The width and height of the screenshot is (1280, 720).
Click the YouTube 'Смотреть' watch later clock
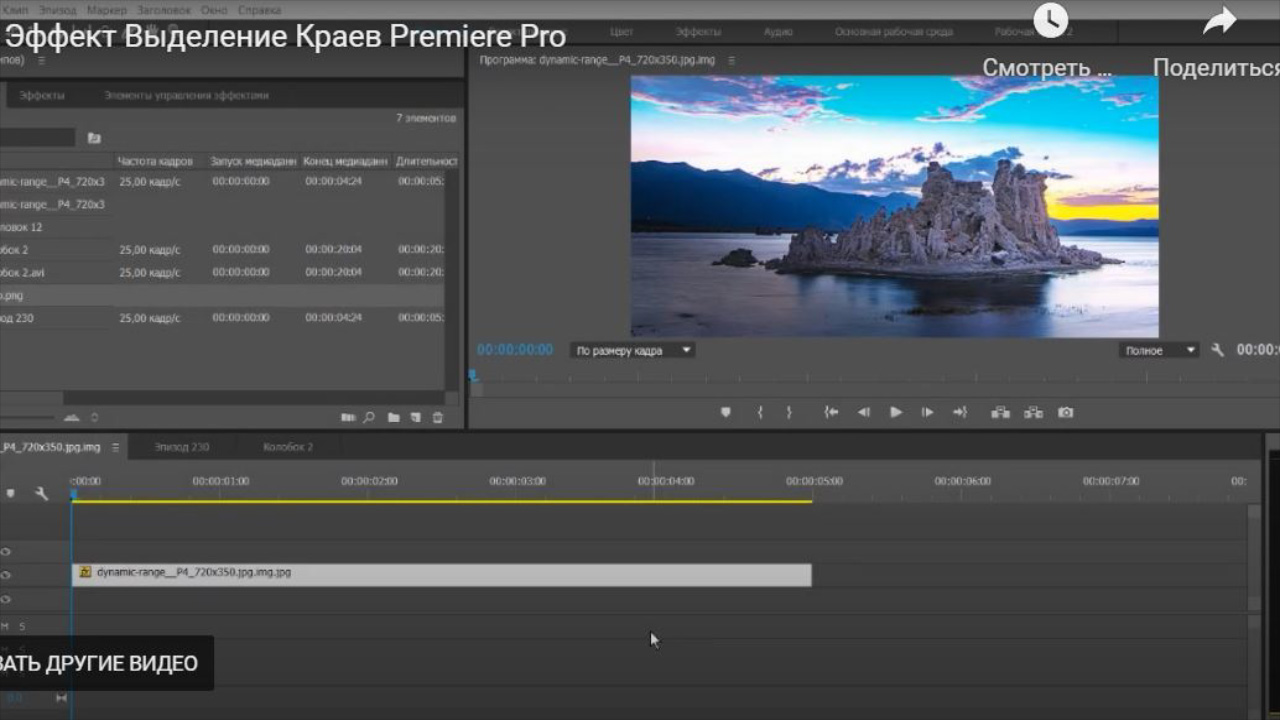tap(1050, 19)
